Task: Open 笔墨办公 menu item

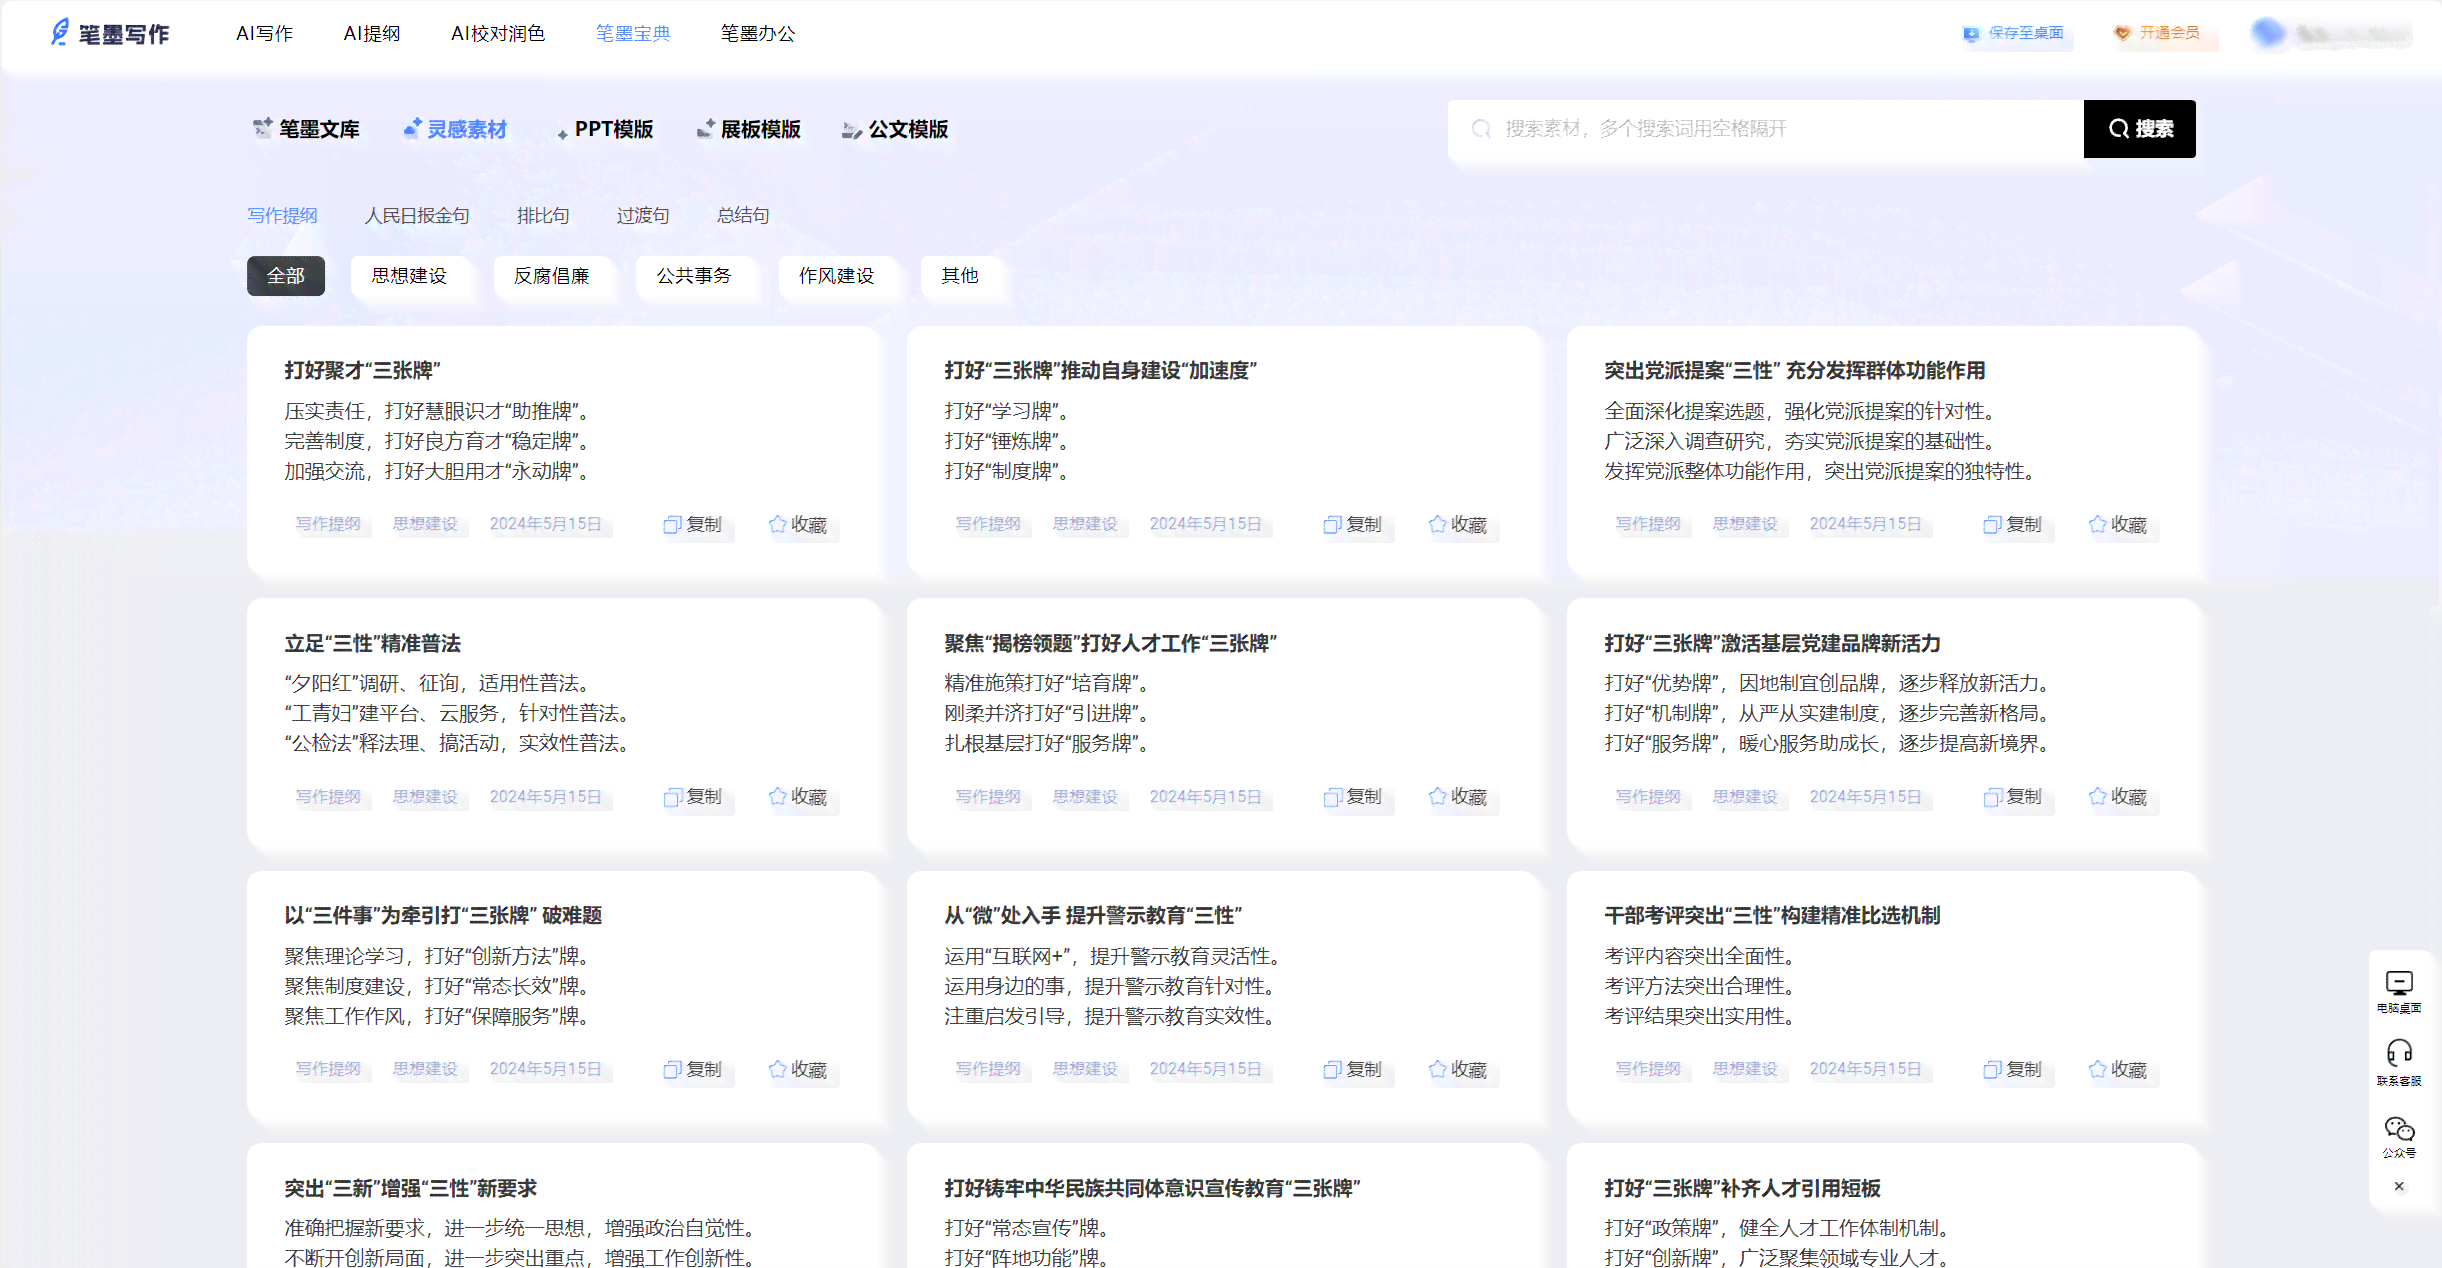Action: point(757,33)
